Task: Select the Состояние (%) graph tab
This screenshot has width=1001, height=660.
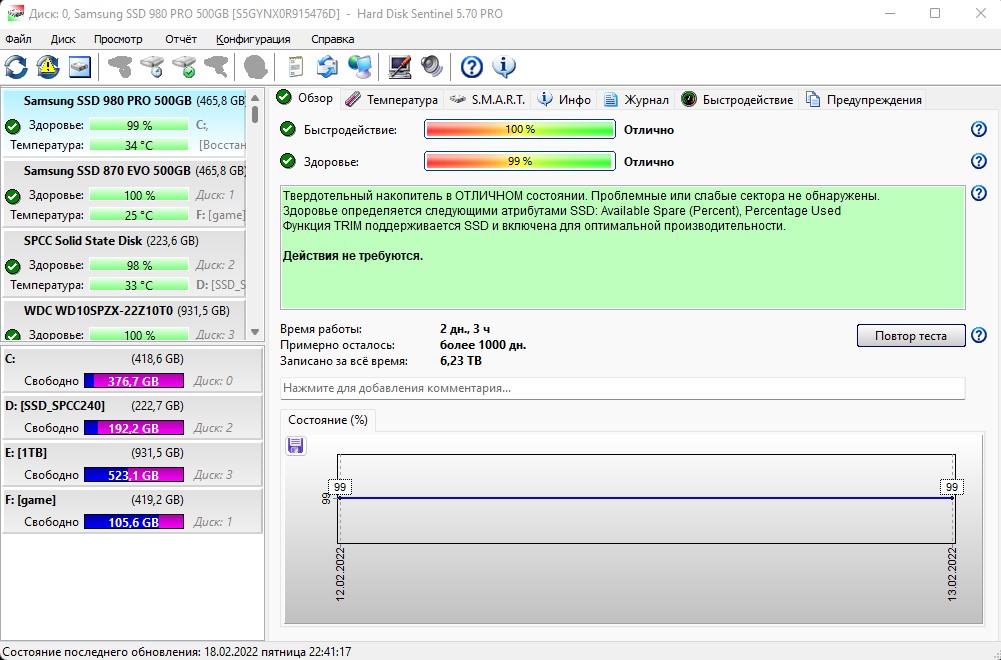Action: point(327,420)
